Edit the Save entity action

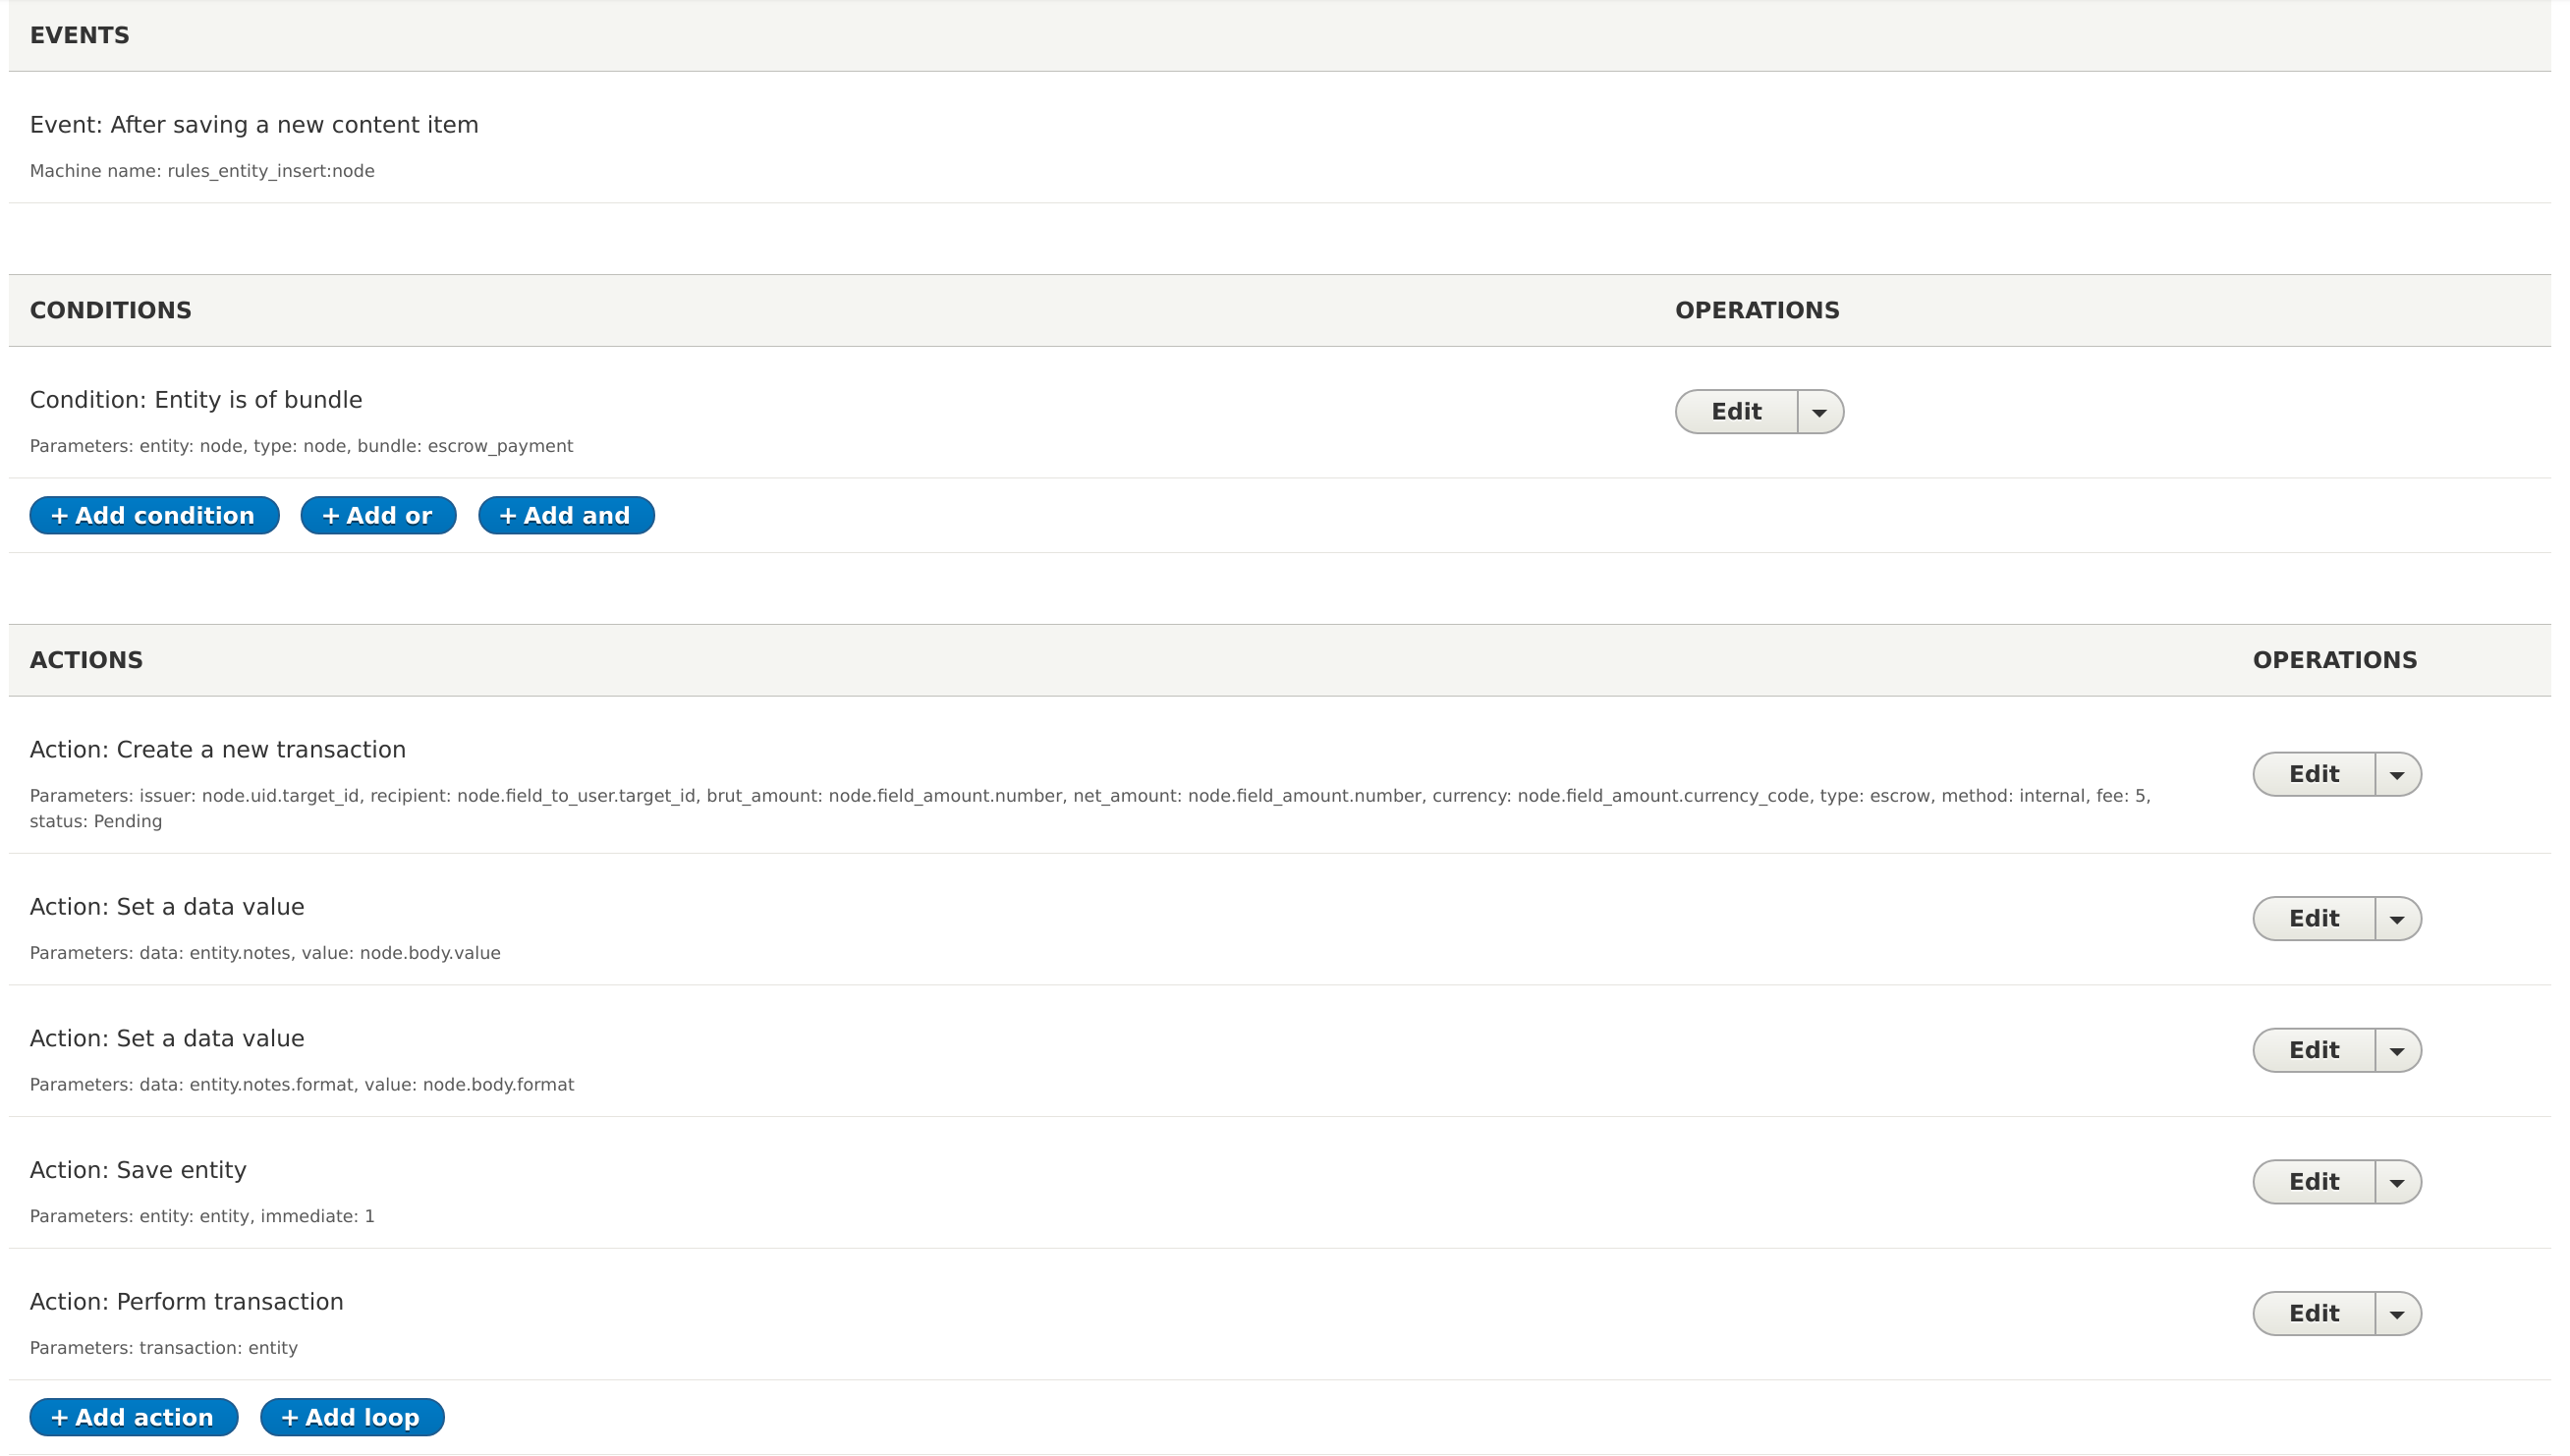pos(2313,1182)
